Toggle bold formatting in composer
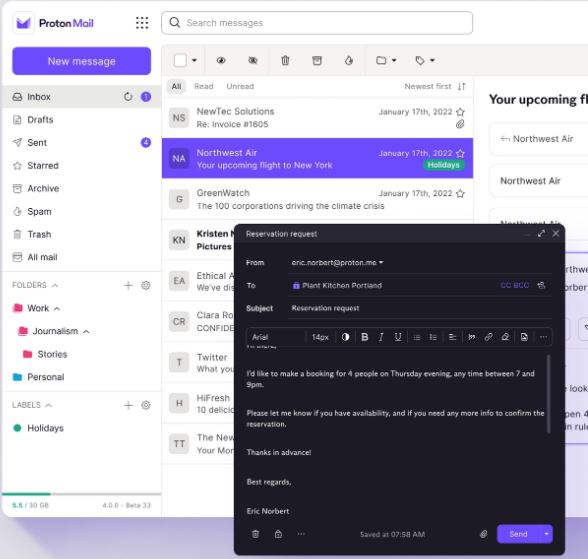Screen dimensions: 588x559 click(364, 337)
